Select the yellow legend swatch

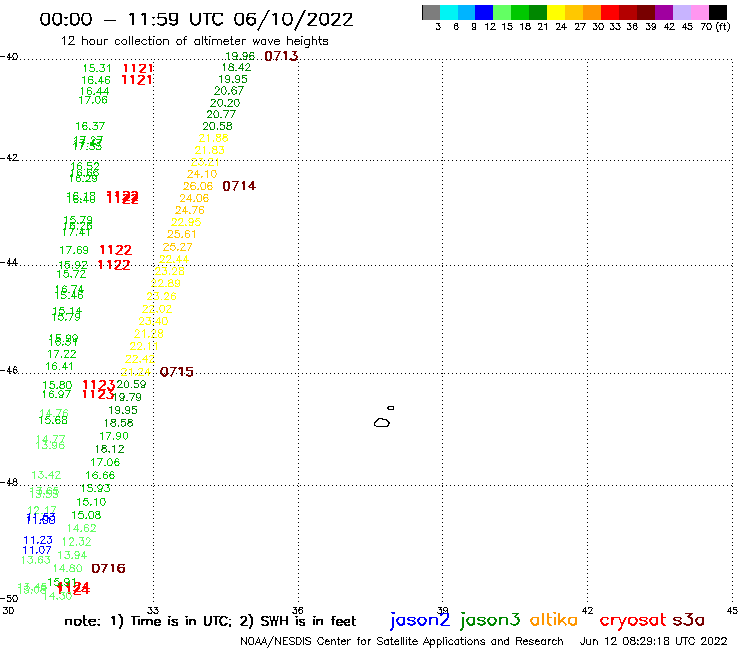click(556, 12)
